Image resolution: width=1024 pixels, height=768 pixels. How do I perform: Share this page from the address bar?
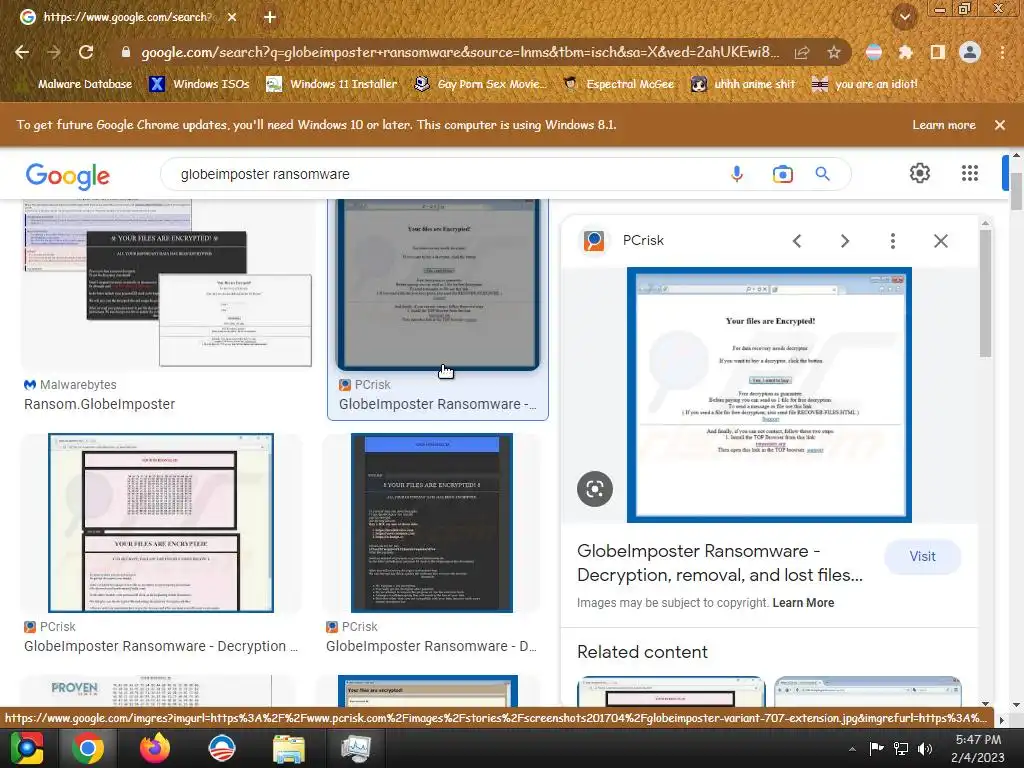coord(802,52)
